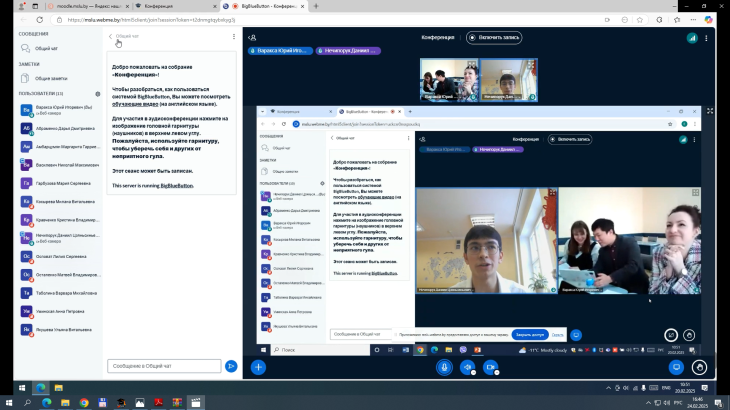
Task: Select user Варакса Юрий Игоревич avatar
Action: point(26,110)
